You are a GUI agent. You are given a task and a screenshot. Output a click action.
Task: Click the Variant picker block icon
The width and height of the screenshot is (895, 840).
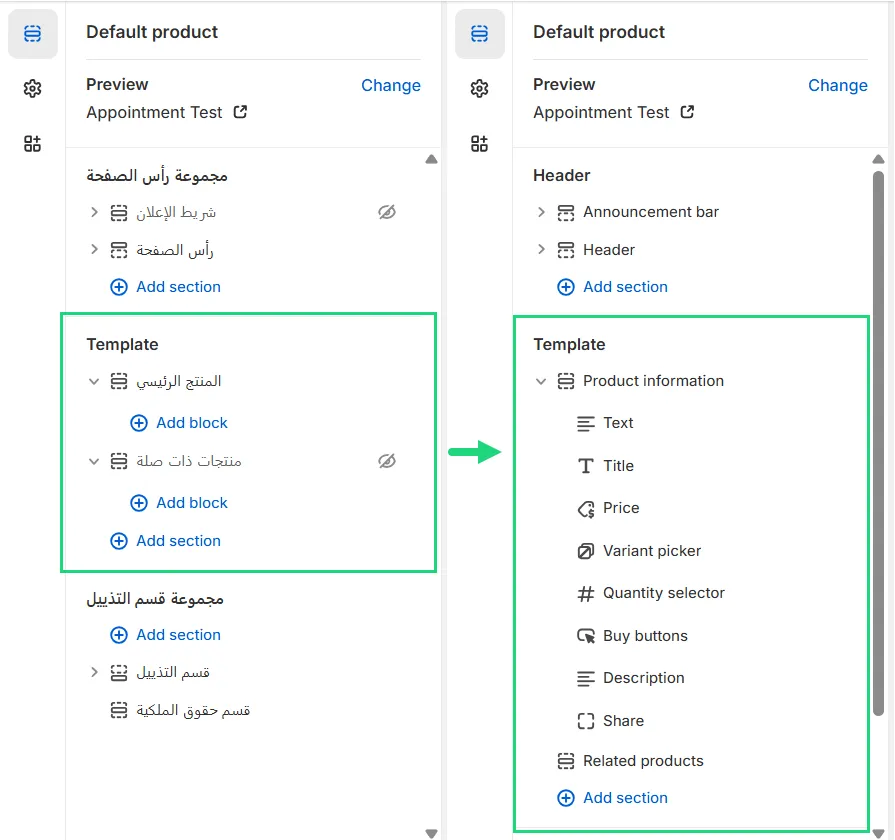tap(586, 551)
